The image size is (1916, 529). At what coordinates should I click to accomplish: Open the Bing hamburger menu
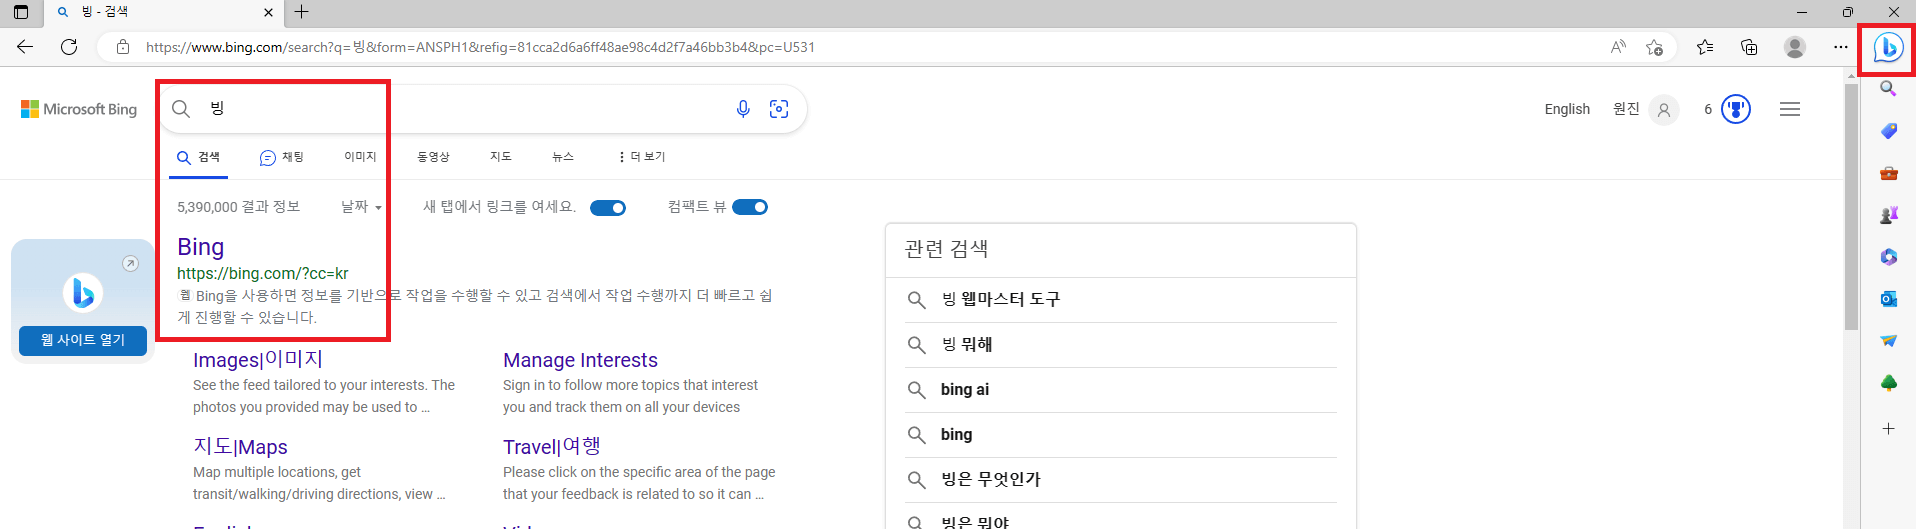pyautogui.click(x=1790, y=109)
